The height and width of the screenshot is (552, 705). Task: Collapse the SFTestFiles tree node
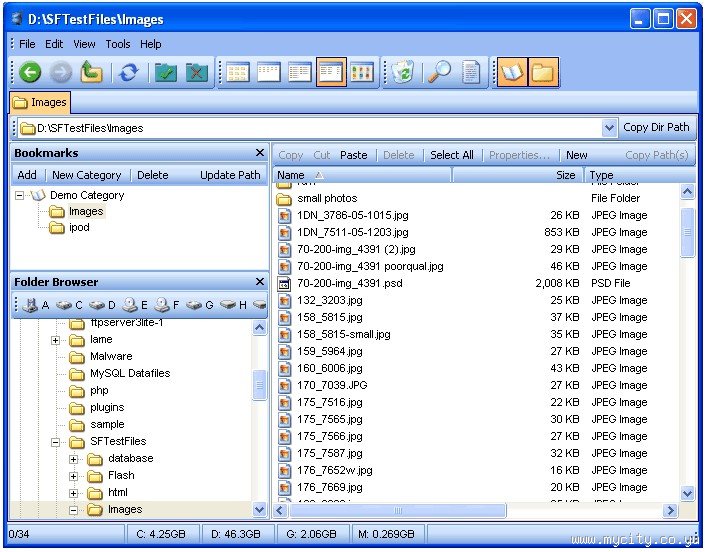coord(56,442)
